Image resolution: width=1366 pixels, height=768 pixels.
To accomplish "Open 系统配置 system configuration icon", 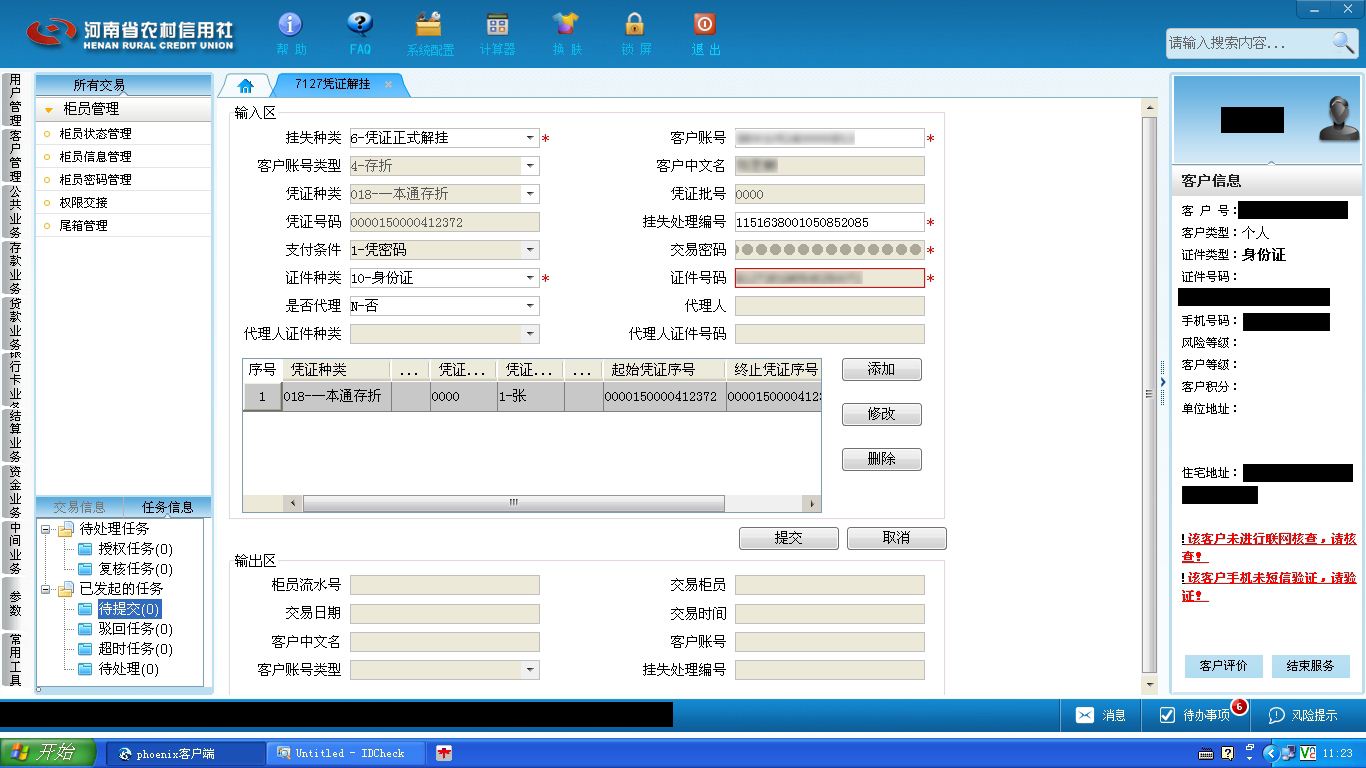I will point(429,24).
